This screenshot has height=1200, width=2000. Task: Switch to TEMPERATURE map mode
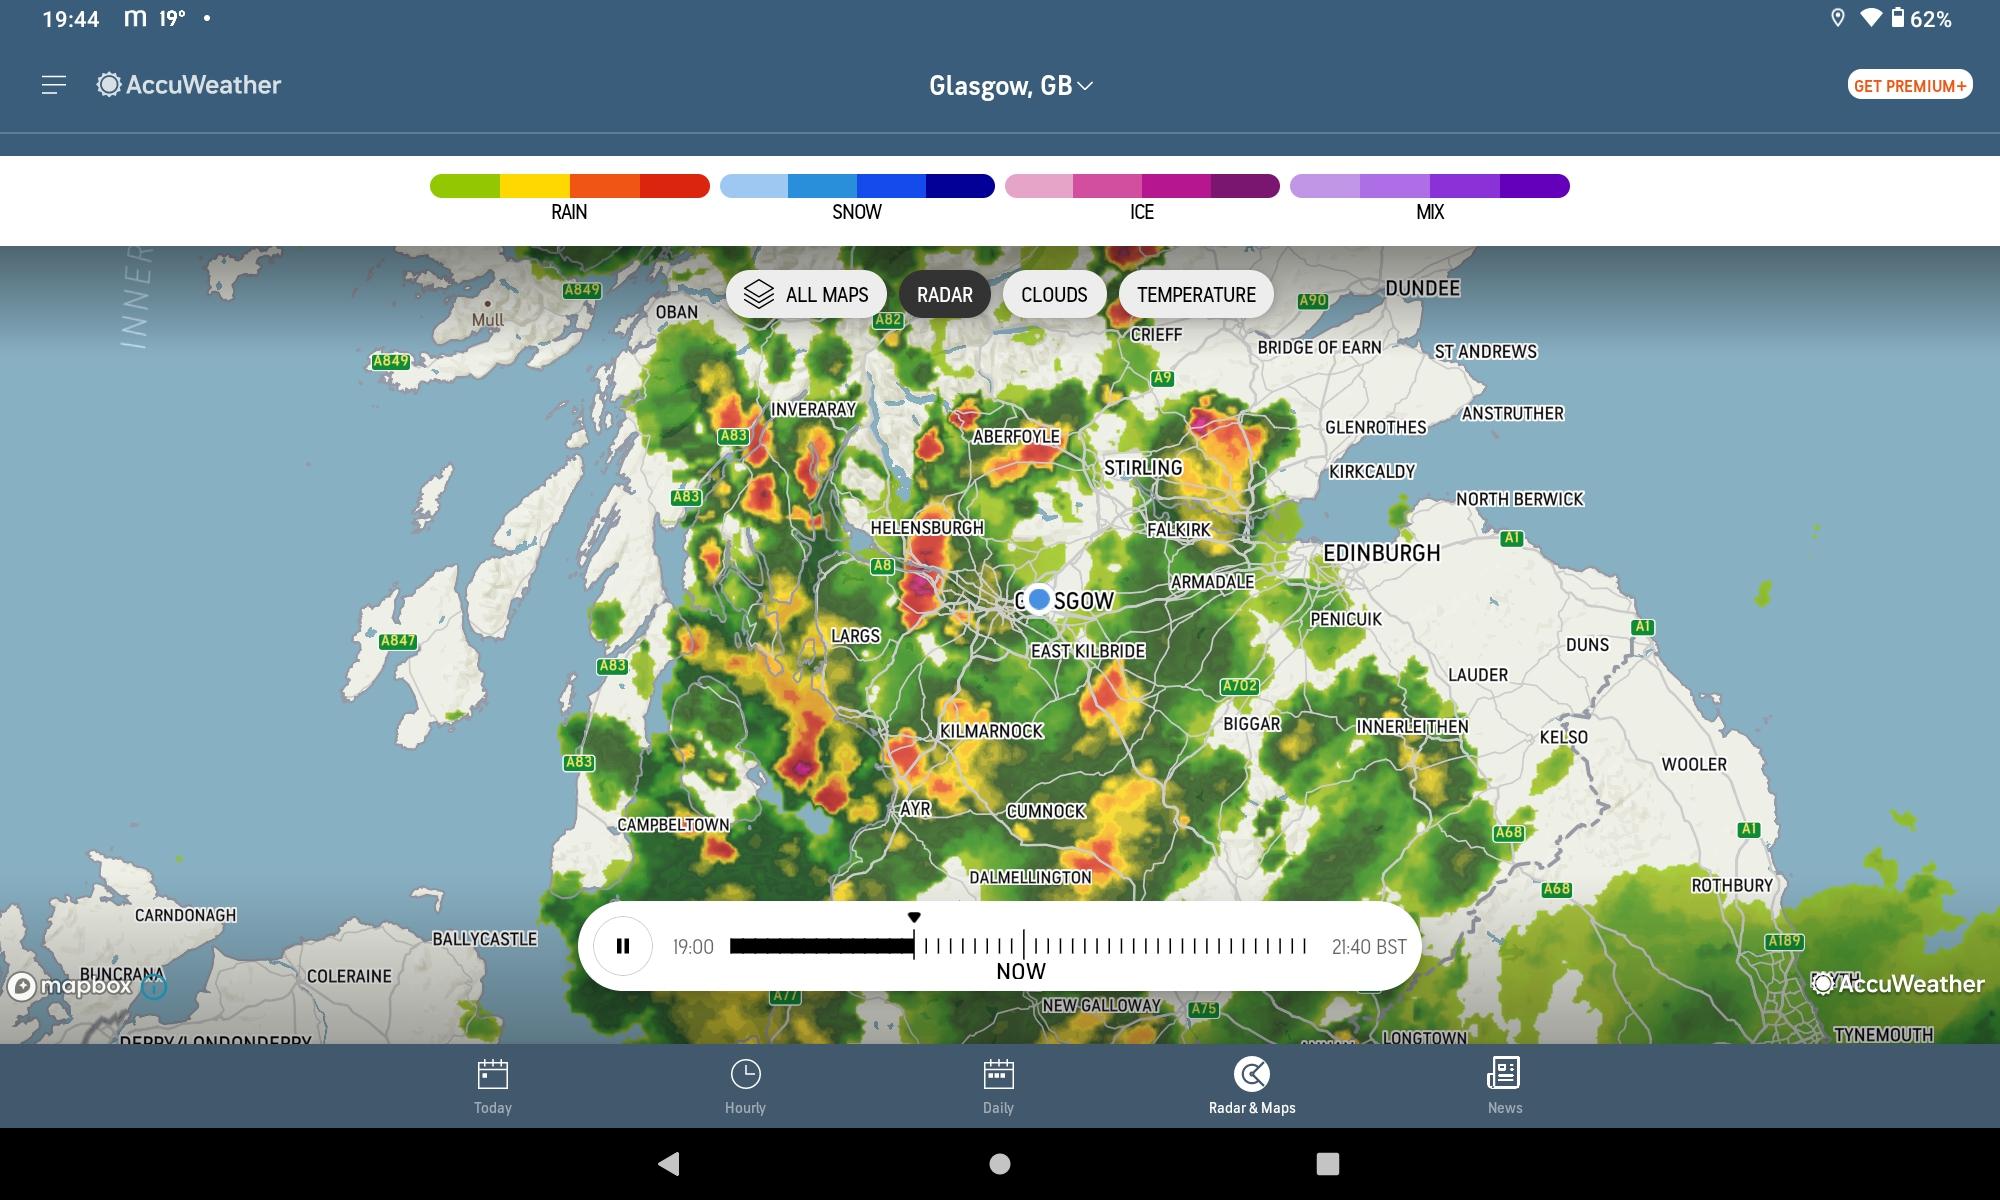coord(1196,295)
